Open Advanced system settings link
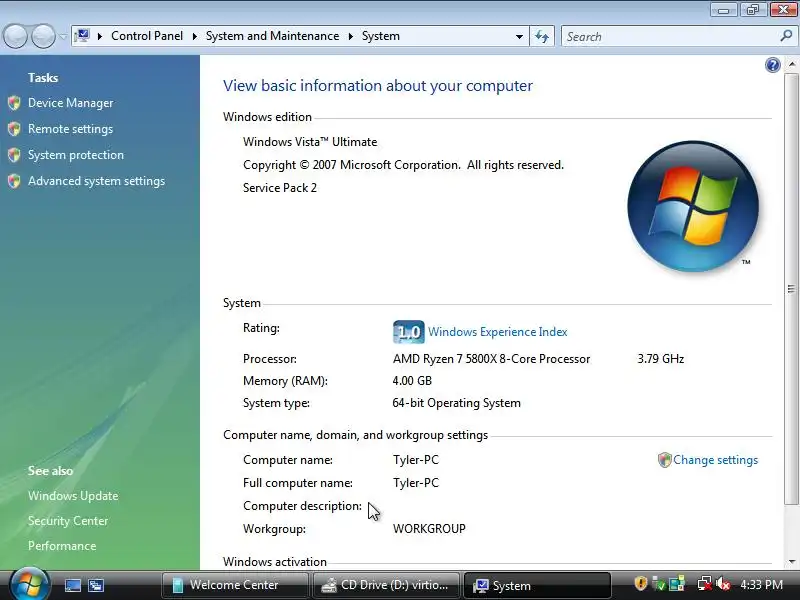This screenshot has height=600, width=800. click(x=96, y=181)
